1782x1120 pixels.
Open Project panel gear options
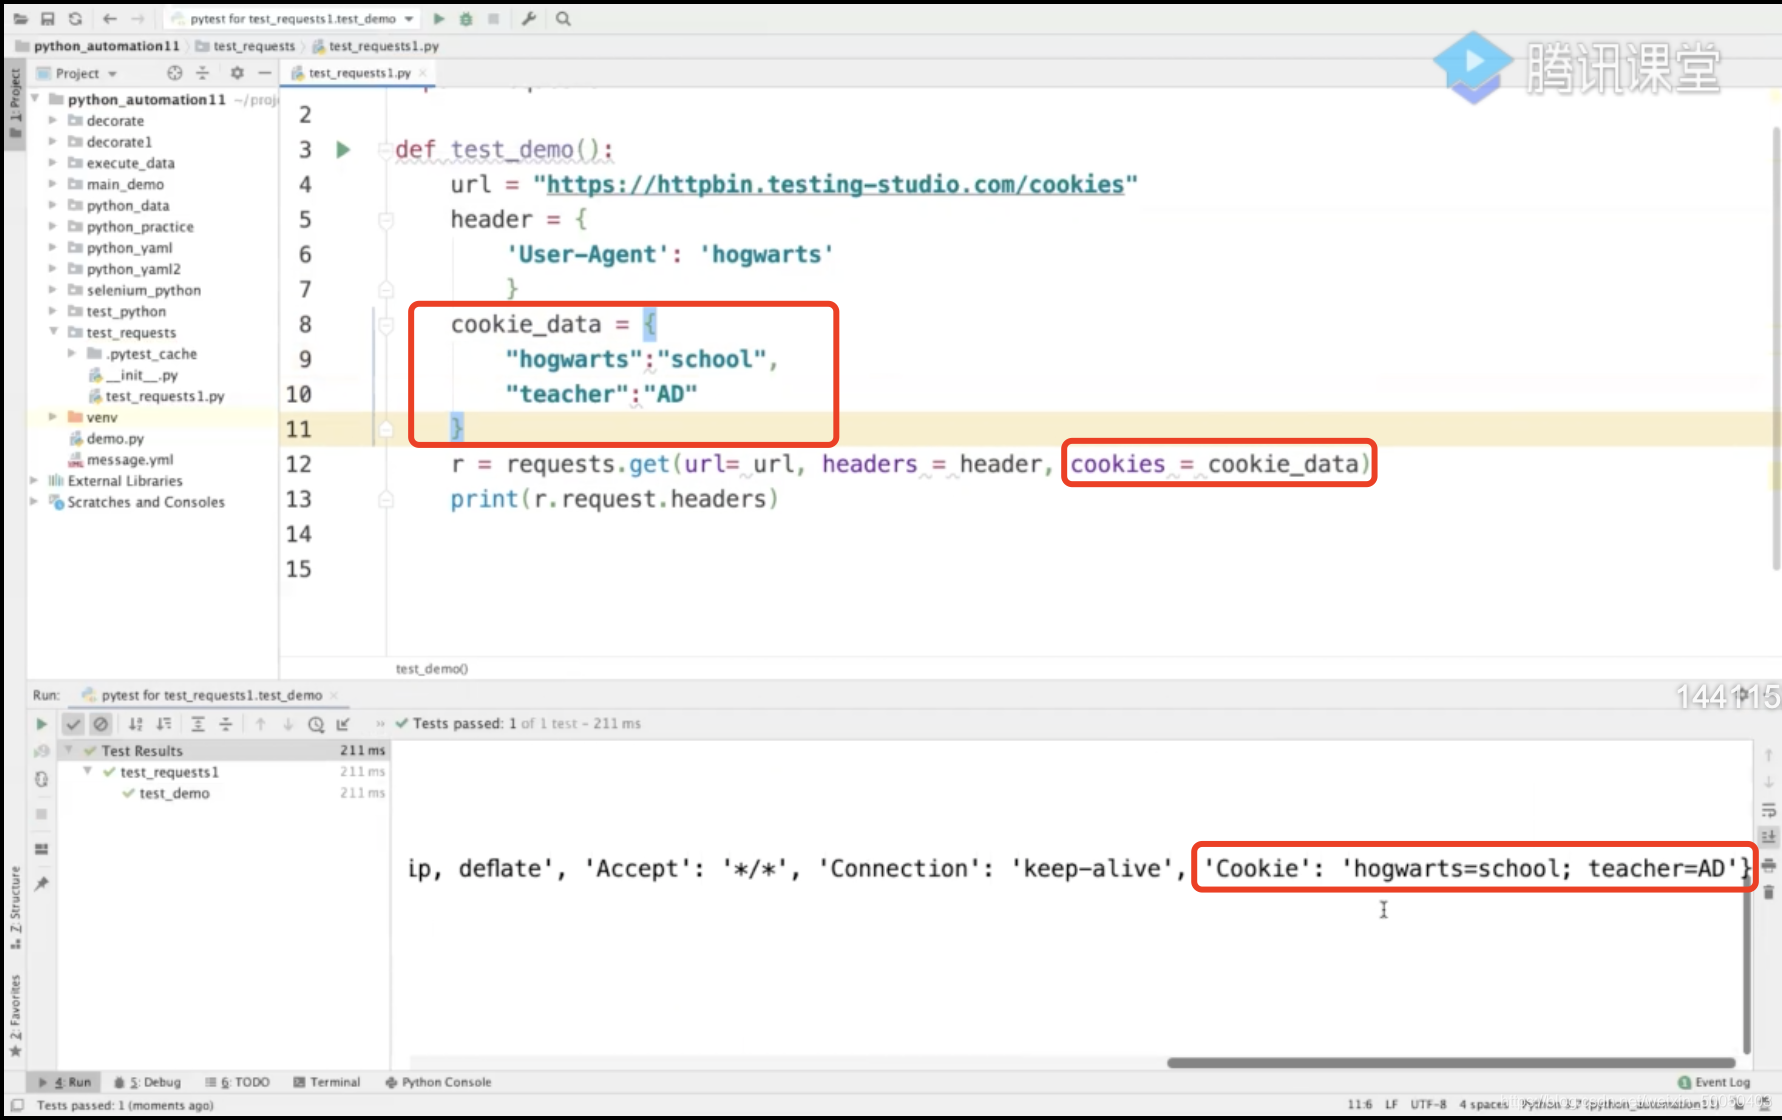click(x=237, y=73)
